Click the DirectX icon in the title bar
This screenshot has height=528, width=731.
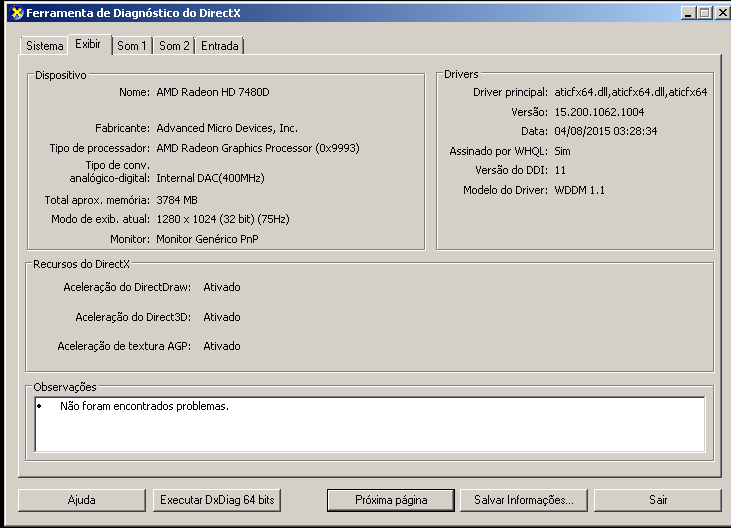(x=16, y=13)
